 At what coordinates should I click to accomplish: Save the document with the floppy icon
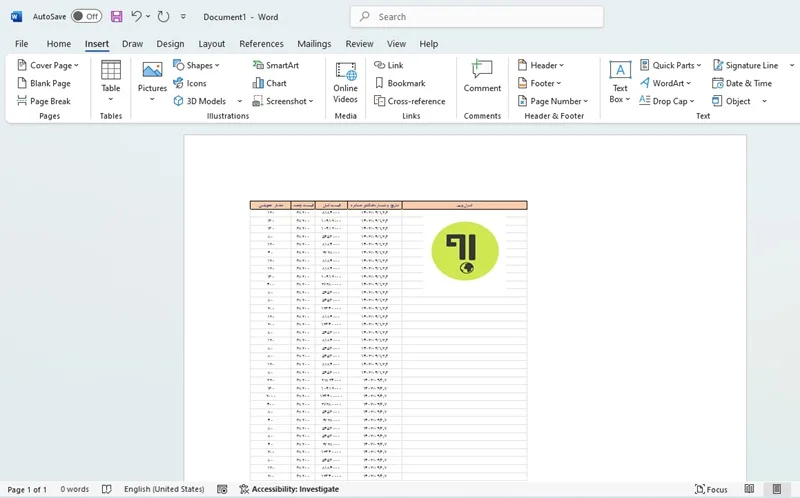pos(116,16)
